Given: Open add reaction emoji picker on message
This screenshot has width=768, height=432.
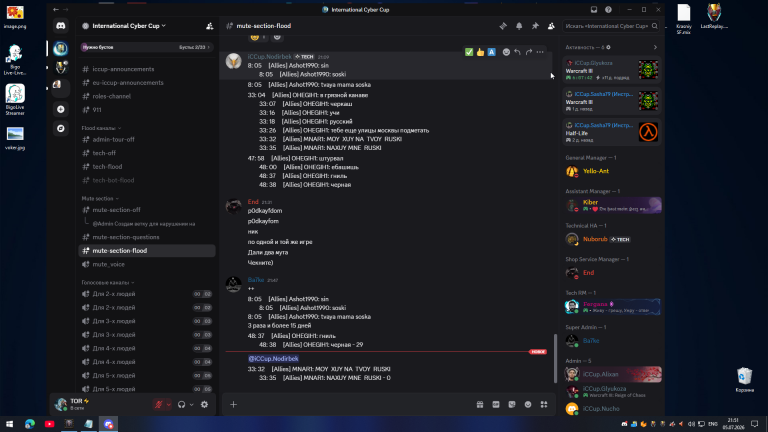Looking at the screenshot, I should tap(506, 52).
